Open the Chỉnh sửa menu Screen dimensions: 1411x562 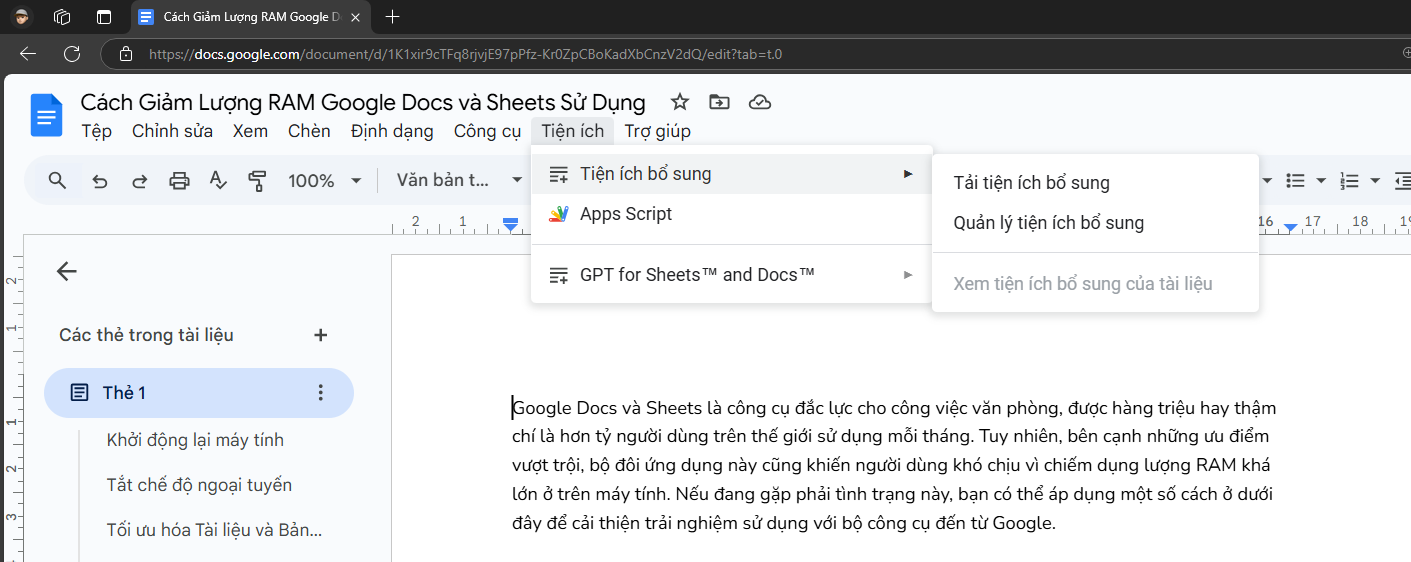coord(172,131)
